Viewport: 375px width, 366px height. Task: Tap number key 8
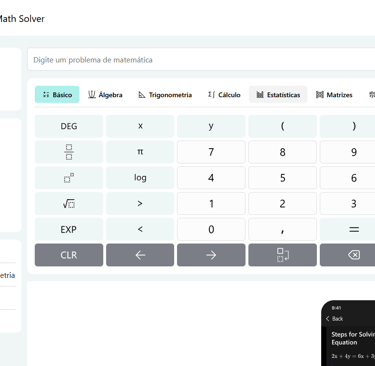coord(282,152)
